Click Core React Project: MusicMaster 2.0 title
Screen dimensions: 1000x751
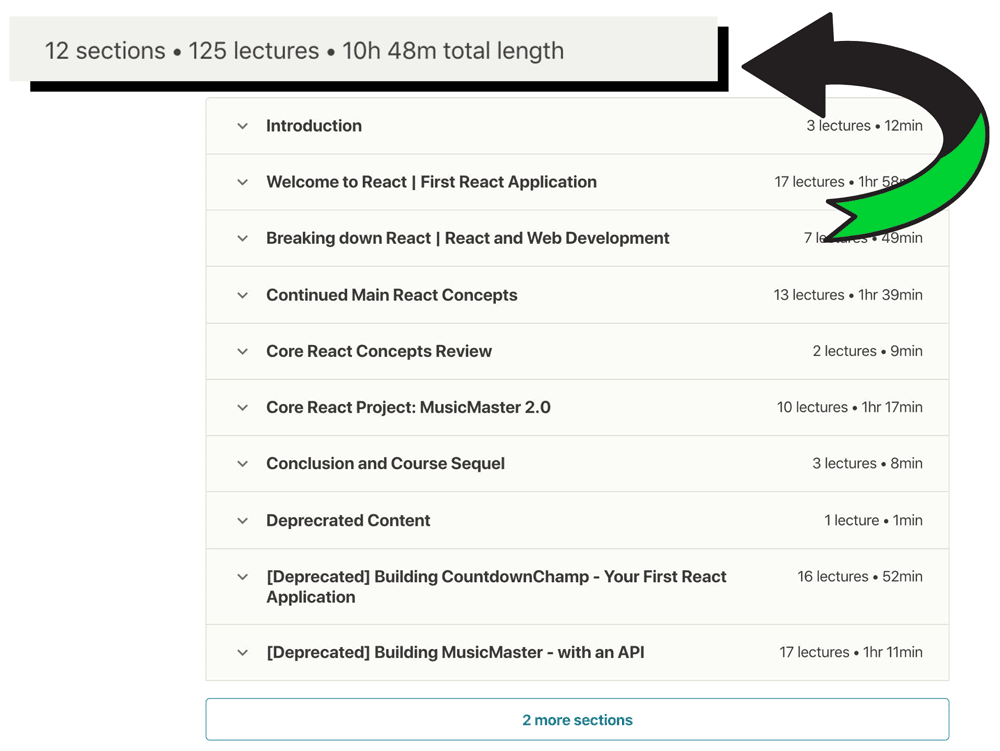(x=408, y=408)
